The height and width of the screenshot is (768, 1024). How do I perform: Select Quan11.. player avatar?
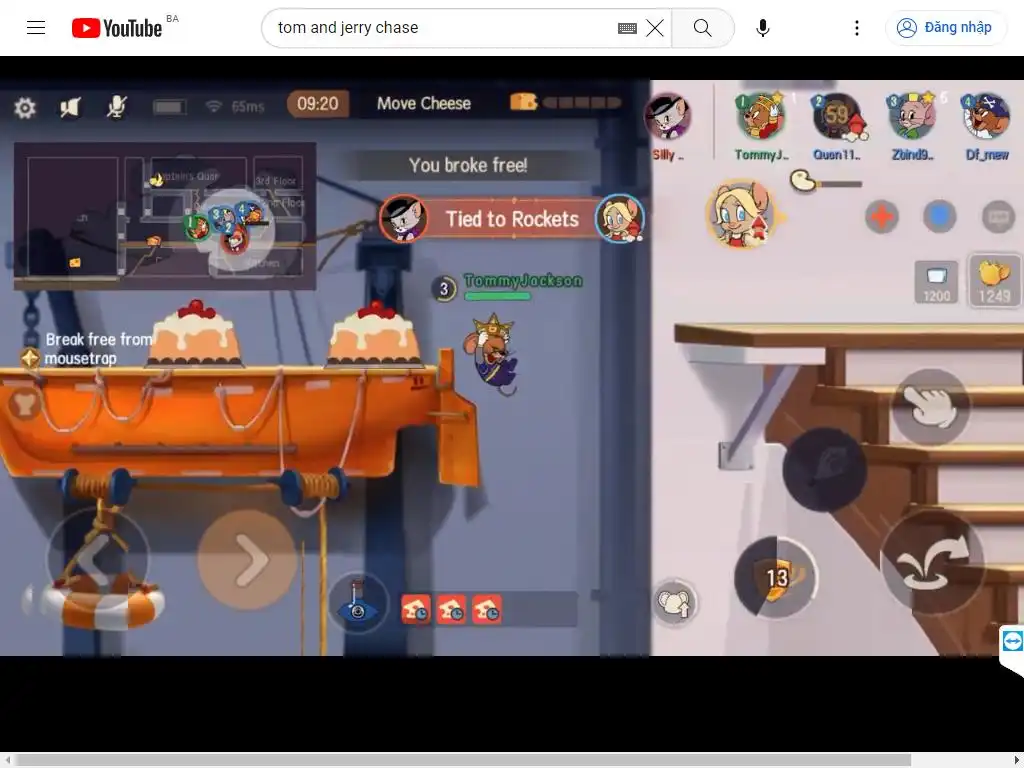[838, 118]
